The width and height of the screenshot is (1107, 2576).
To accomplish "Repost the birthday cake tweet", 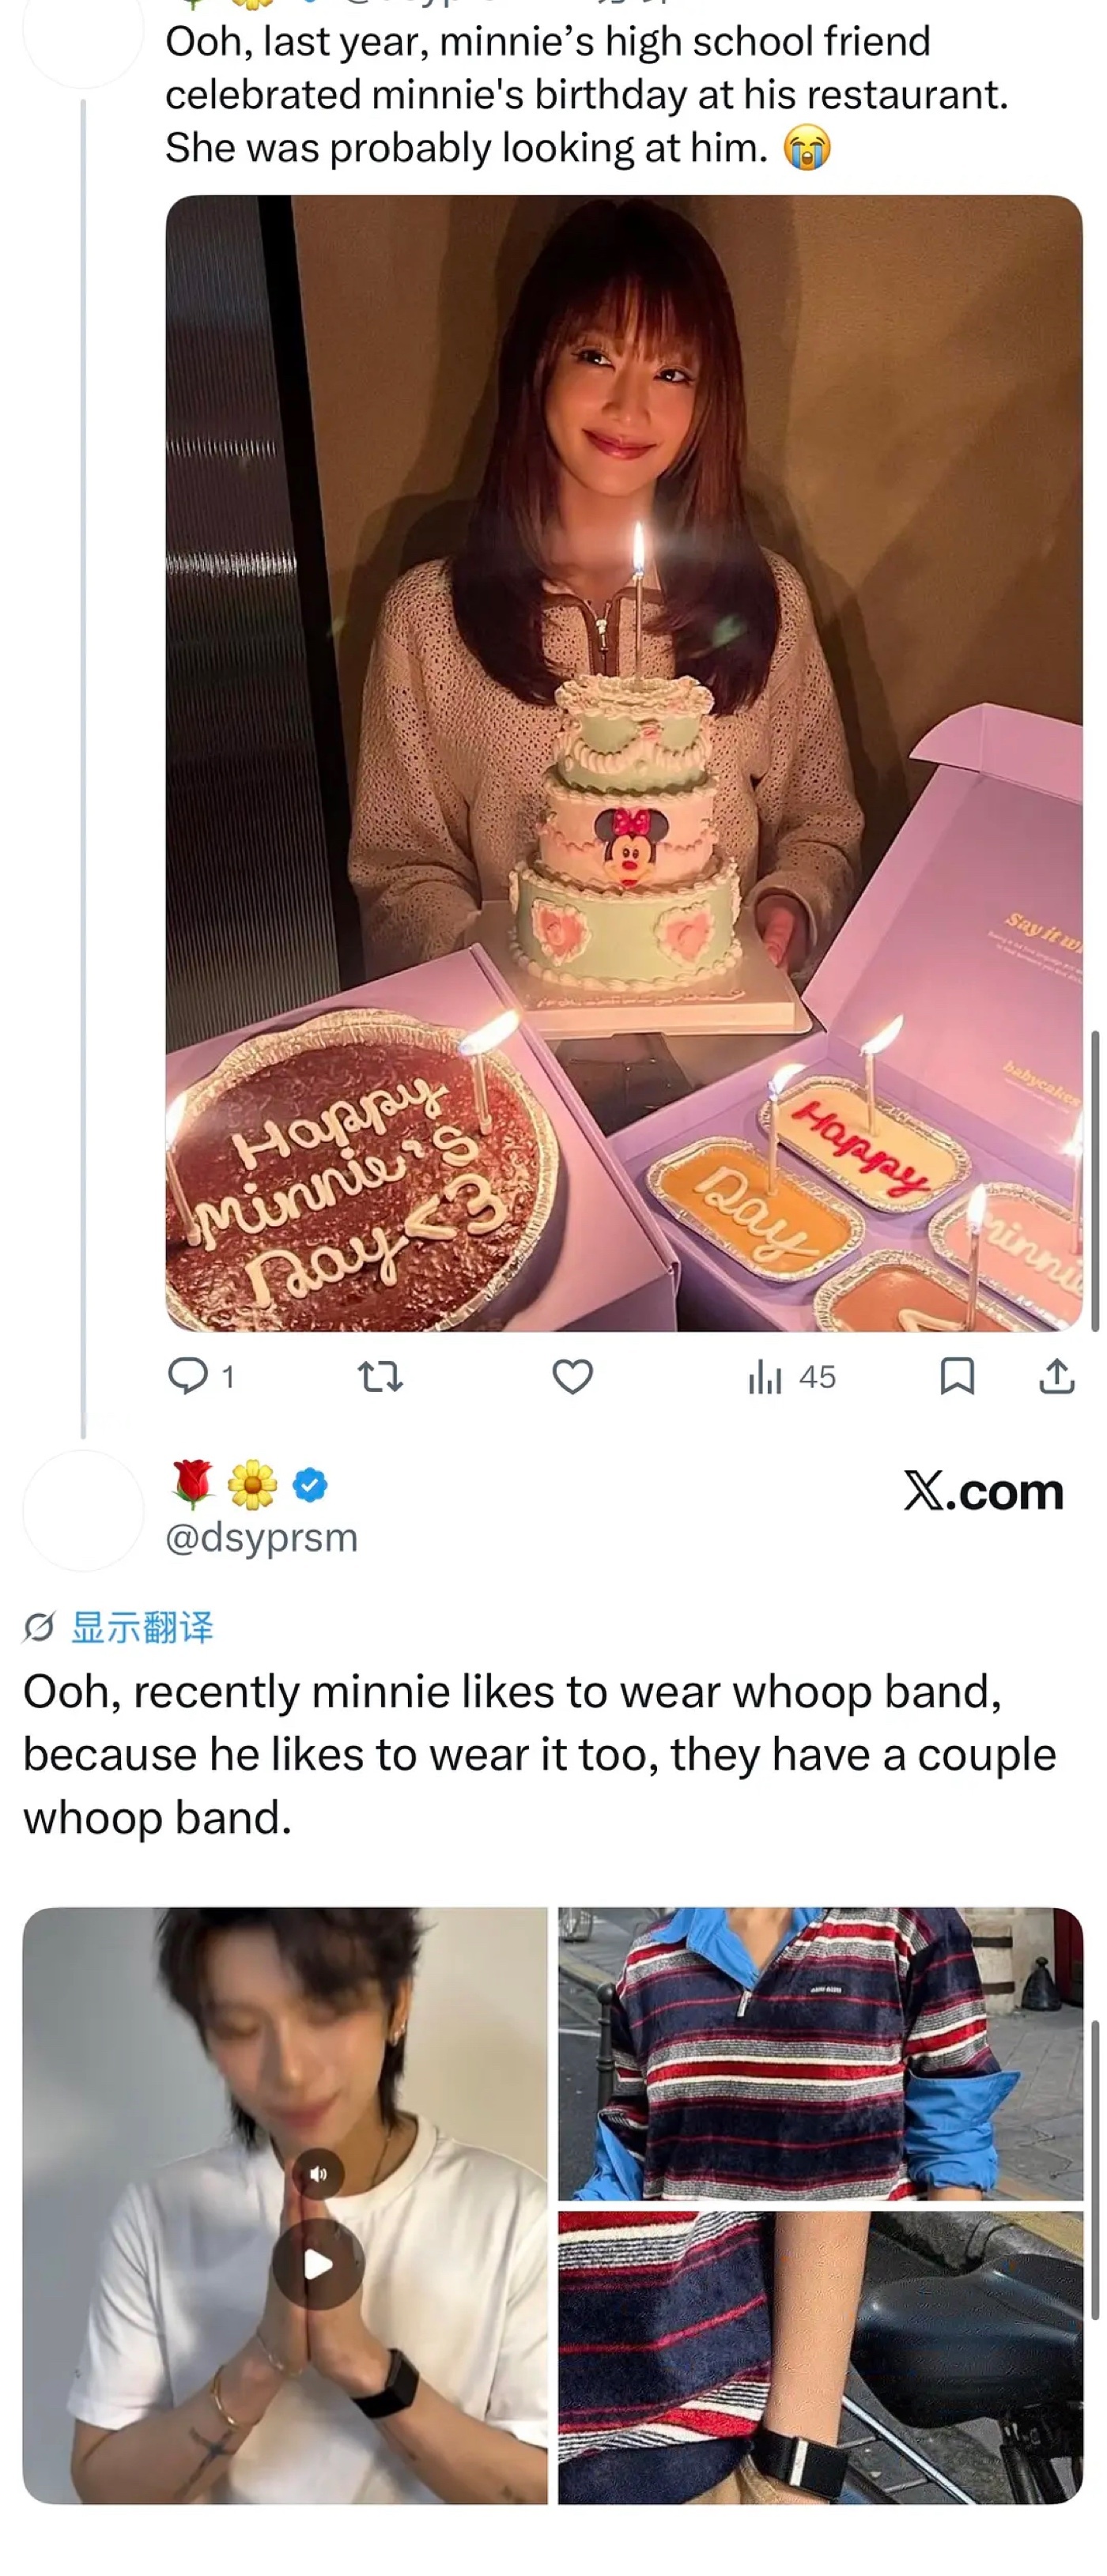I will 380,1378.
